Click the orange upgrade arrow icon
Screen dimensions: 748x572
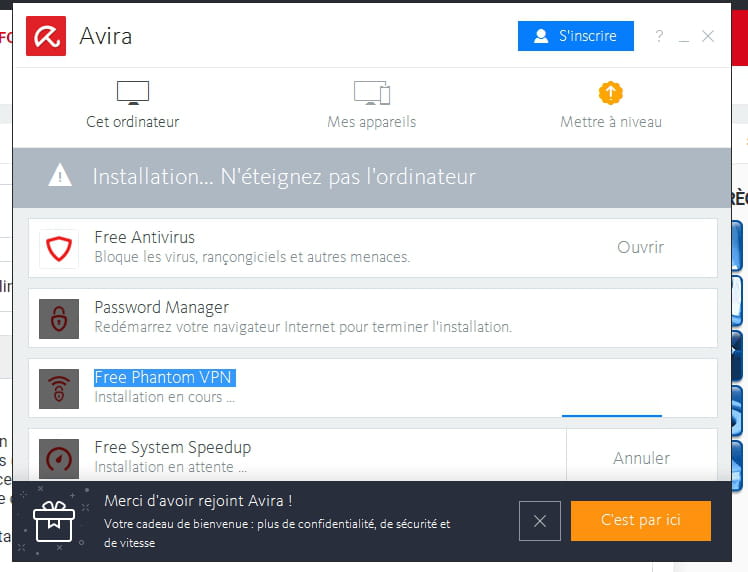(x=611, y=93)
